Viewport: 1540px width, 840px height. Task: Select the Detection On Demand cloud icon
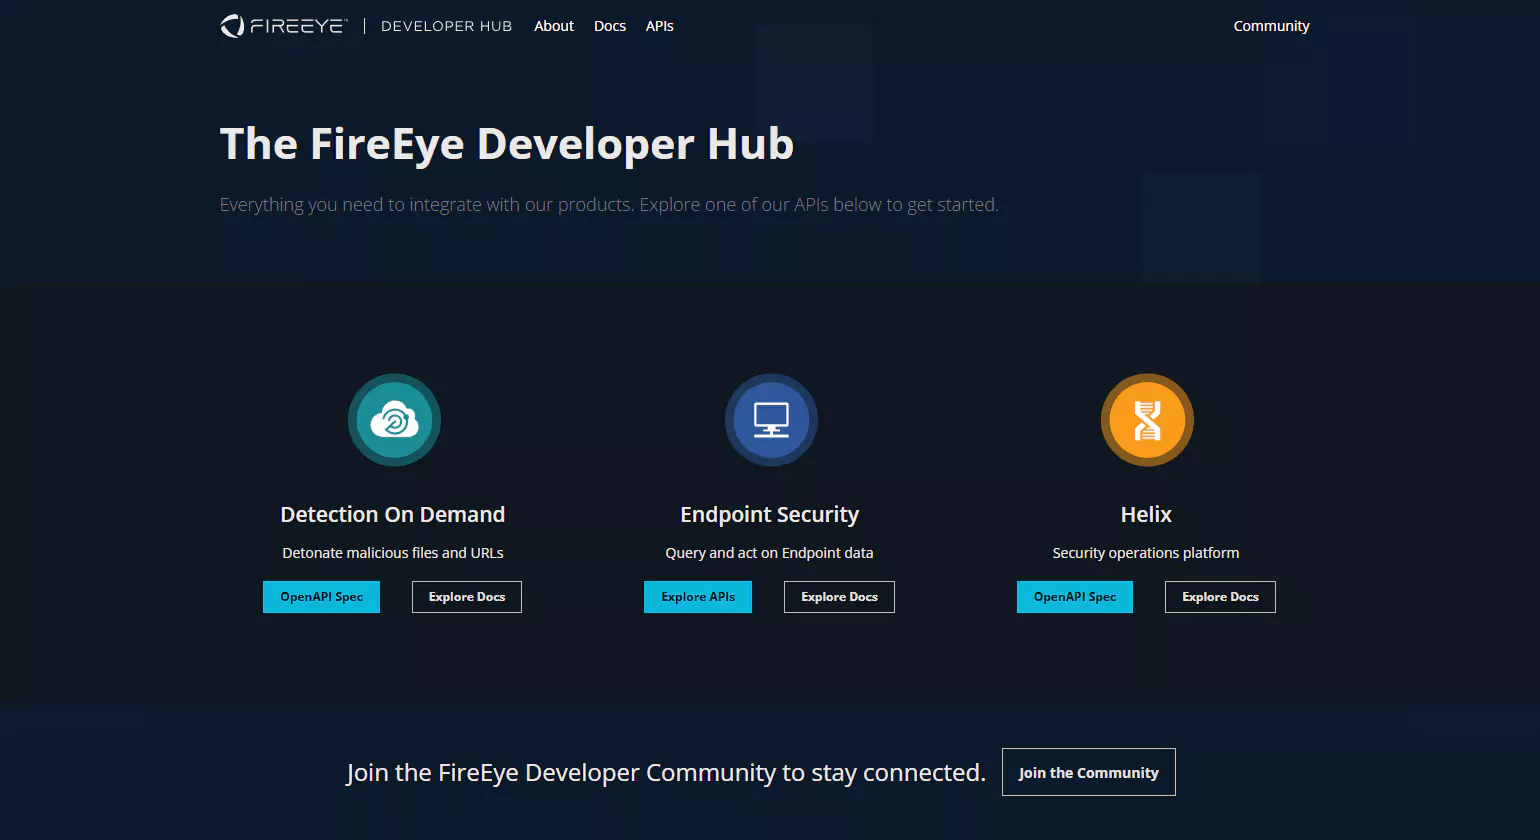[x=393, y=420]
